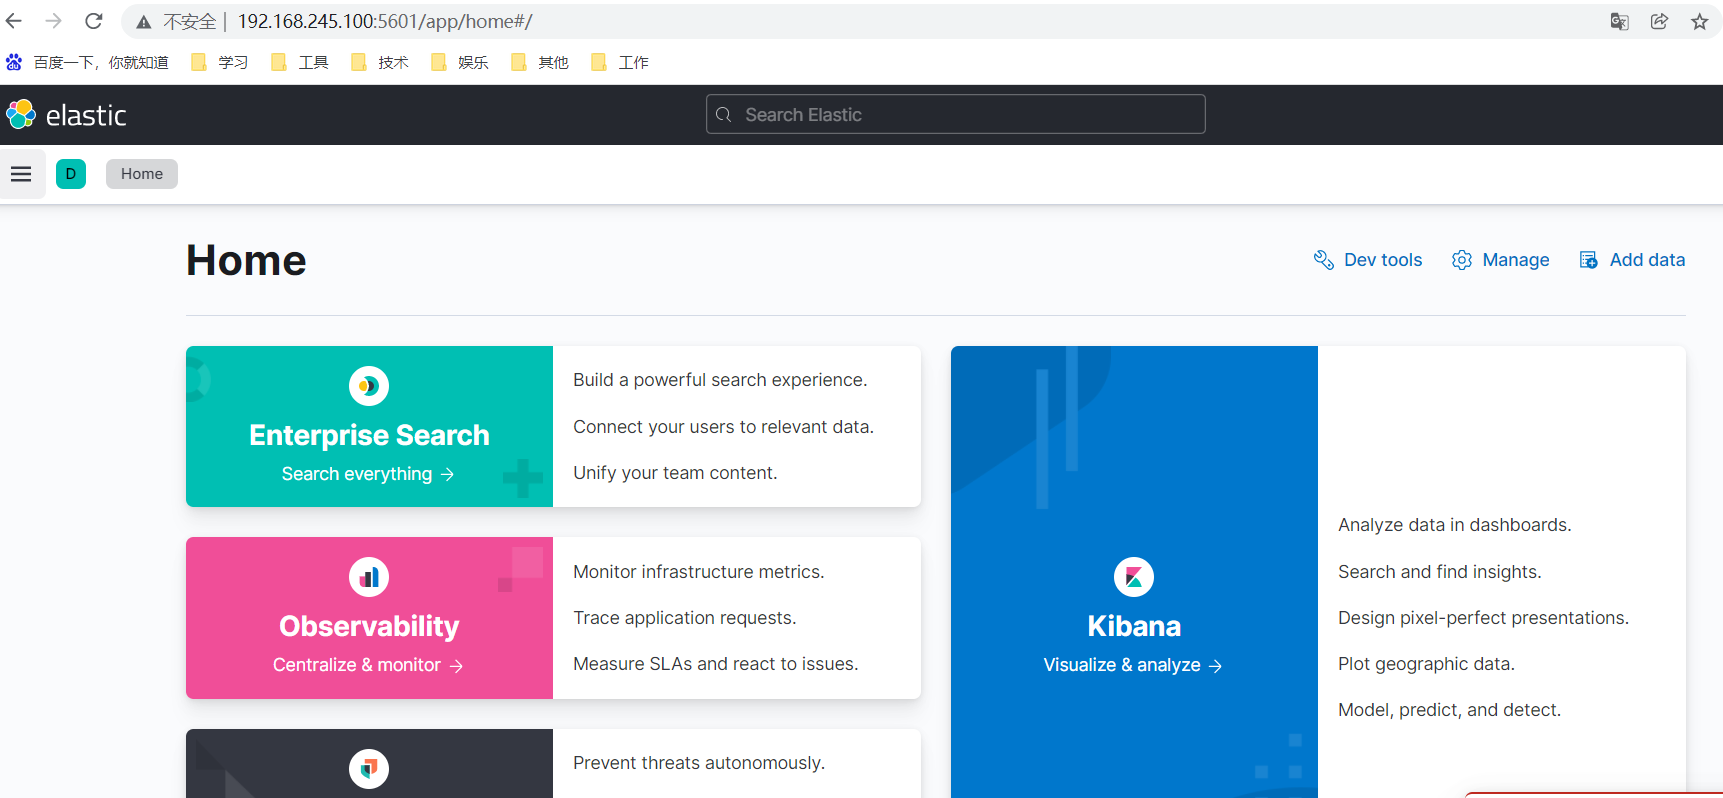Bookmark this page with the star icon
1723x798 pixels.
[1700, 22]
